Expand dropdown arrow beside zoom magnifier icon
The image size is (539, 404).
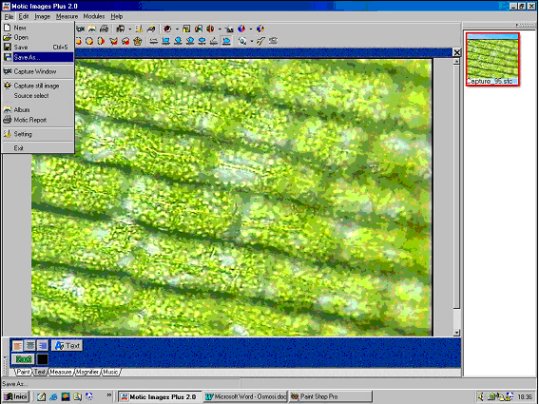tap(252, 41)
